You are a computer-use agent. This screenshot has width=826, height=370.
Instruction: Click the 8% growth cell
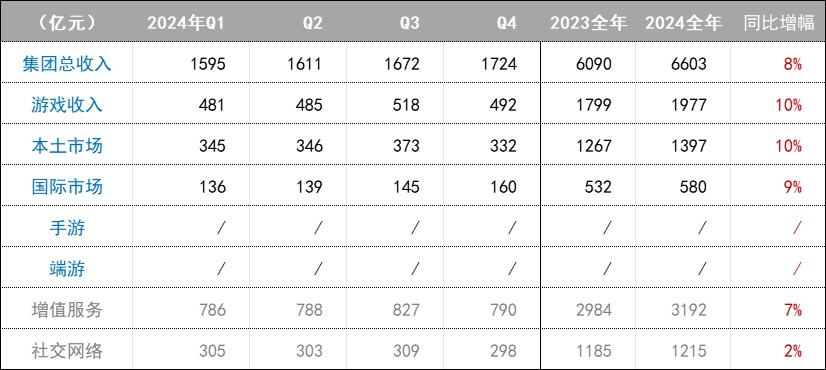pos(793,64)
